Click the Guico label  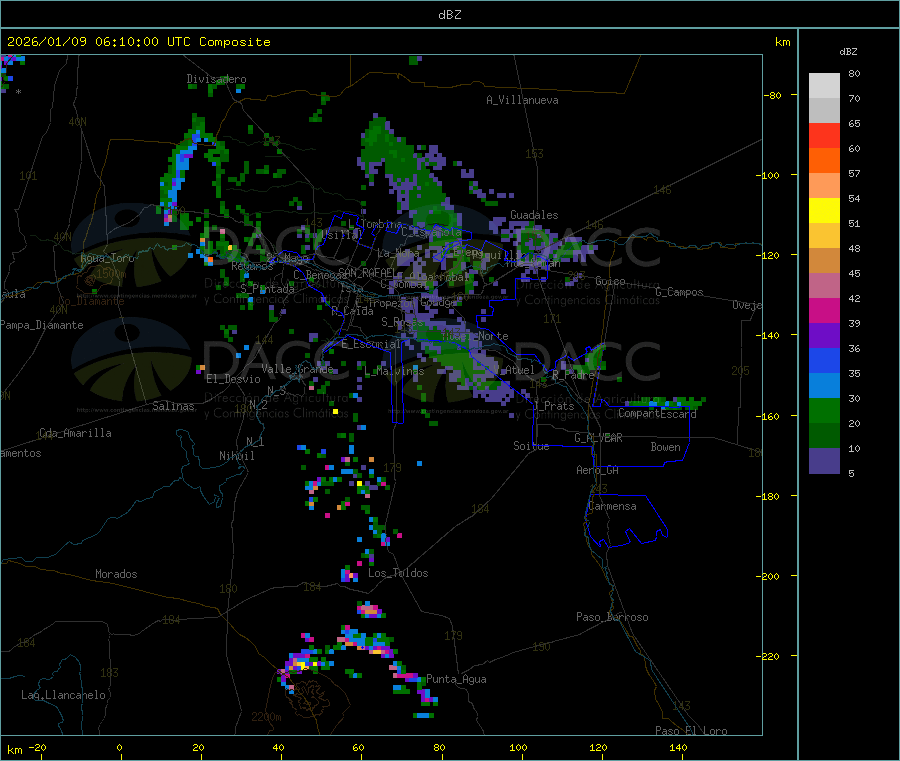[610, 281]
